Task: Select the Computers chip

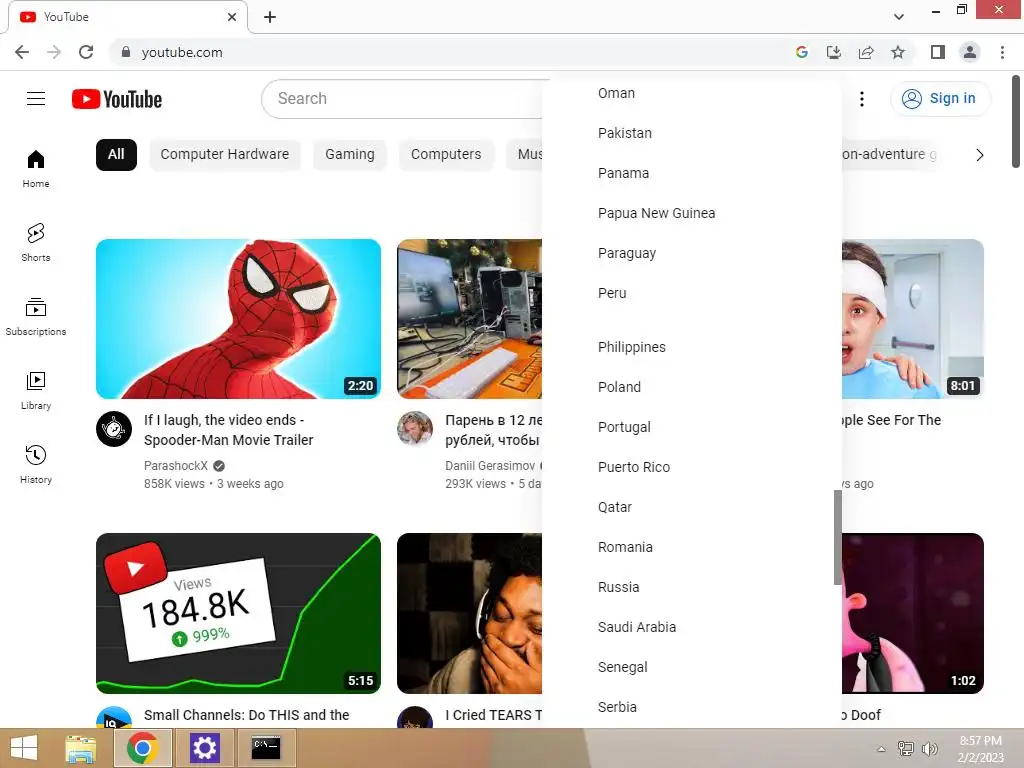Action: click(x=446, y=155)
